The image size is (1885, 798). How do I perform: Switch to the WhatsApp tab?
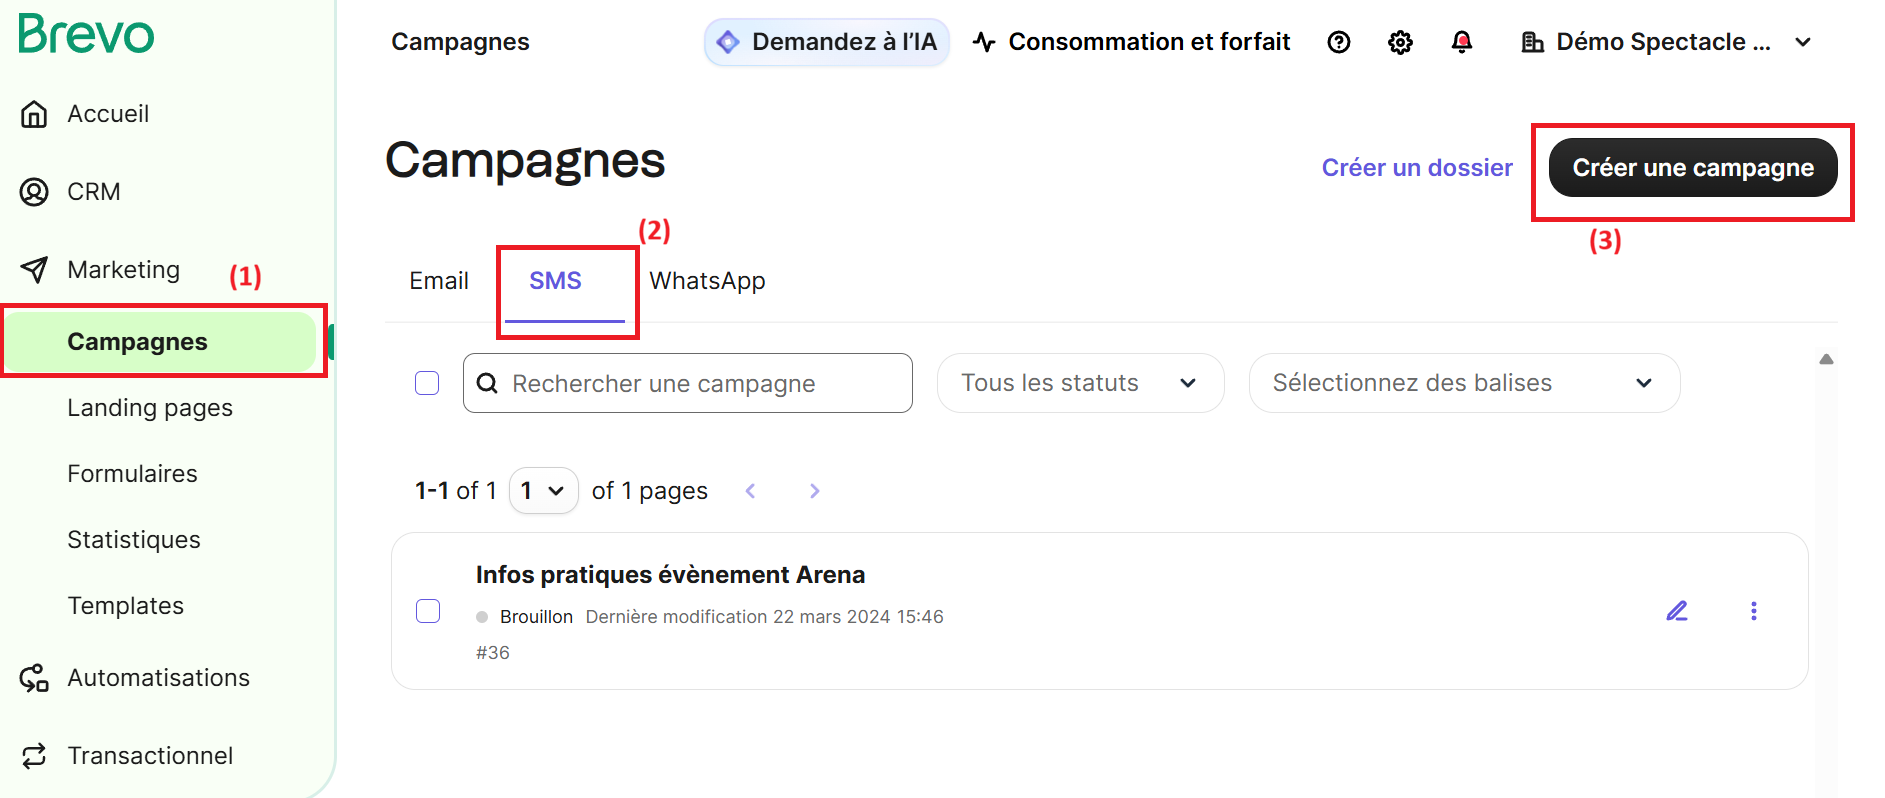[x=707, y=281]
